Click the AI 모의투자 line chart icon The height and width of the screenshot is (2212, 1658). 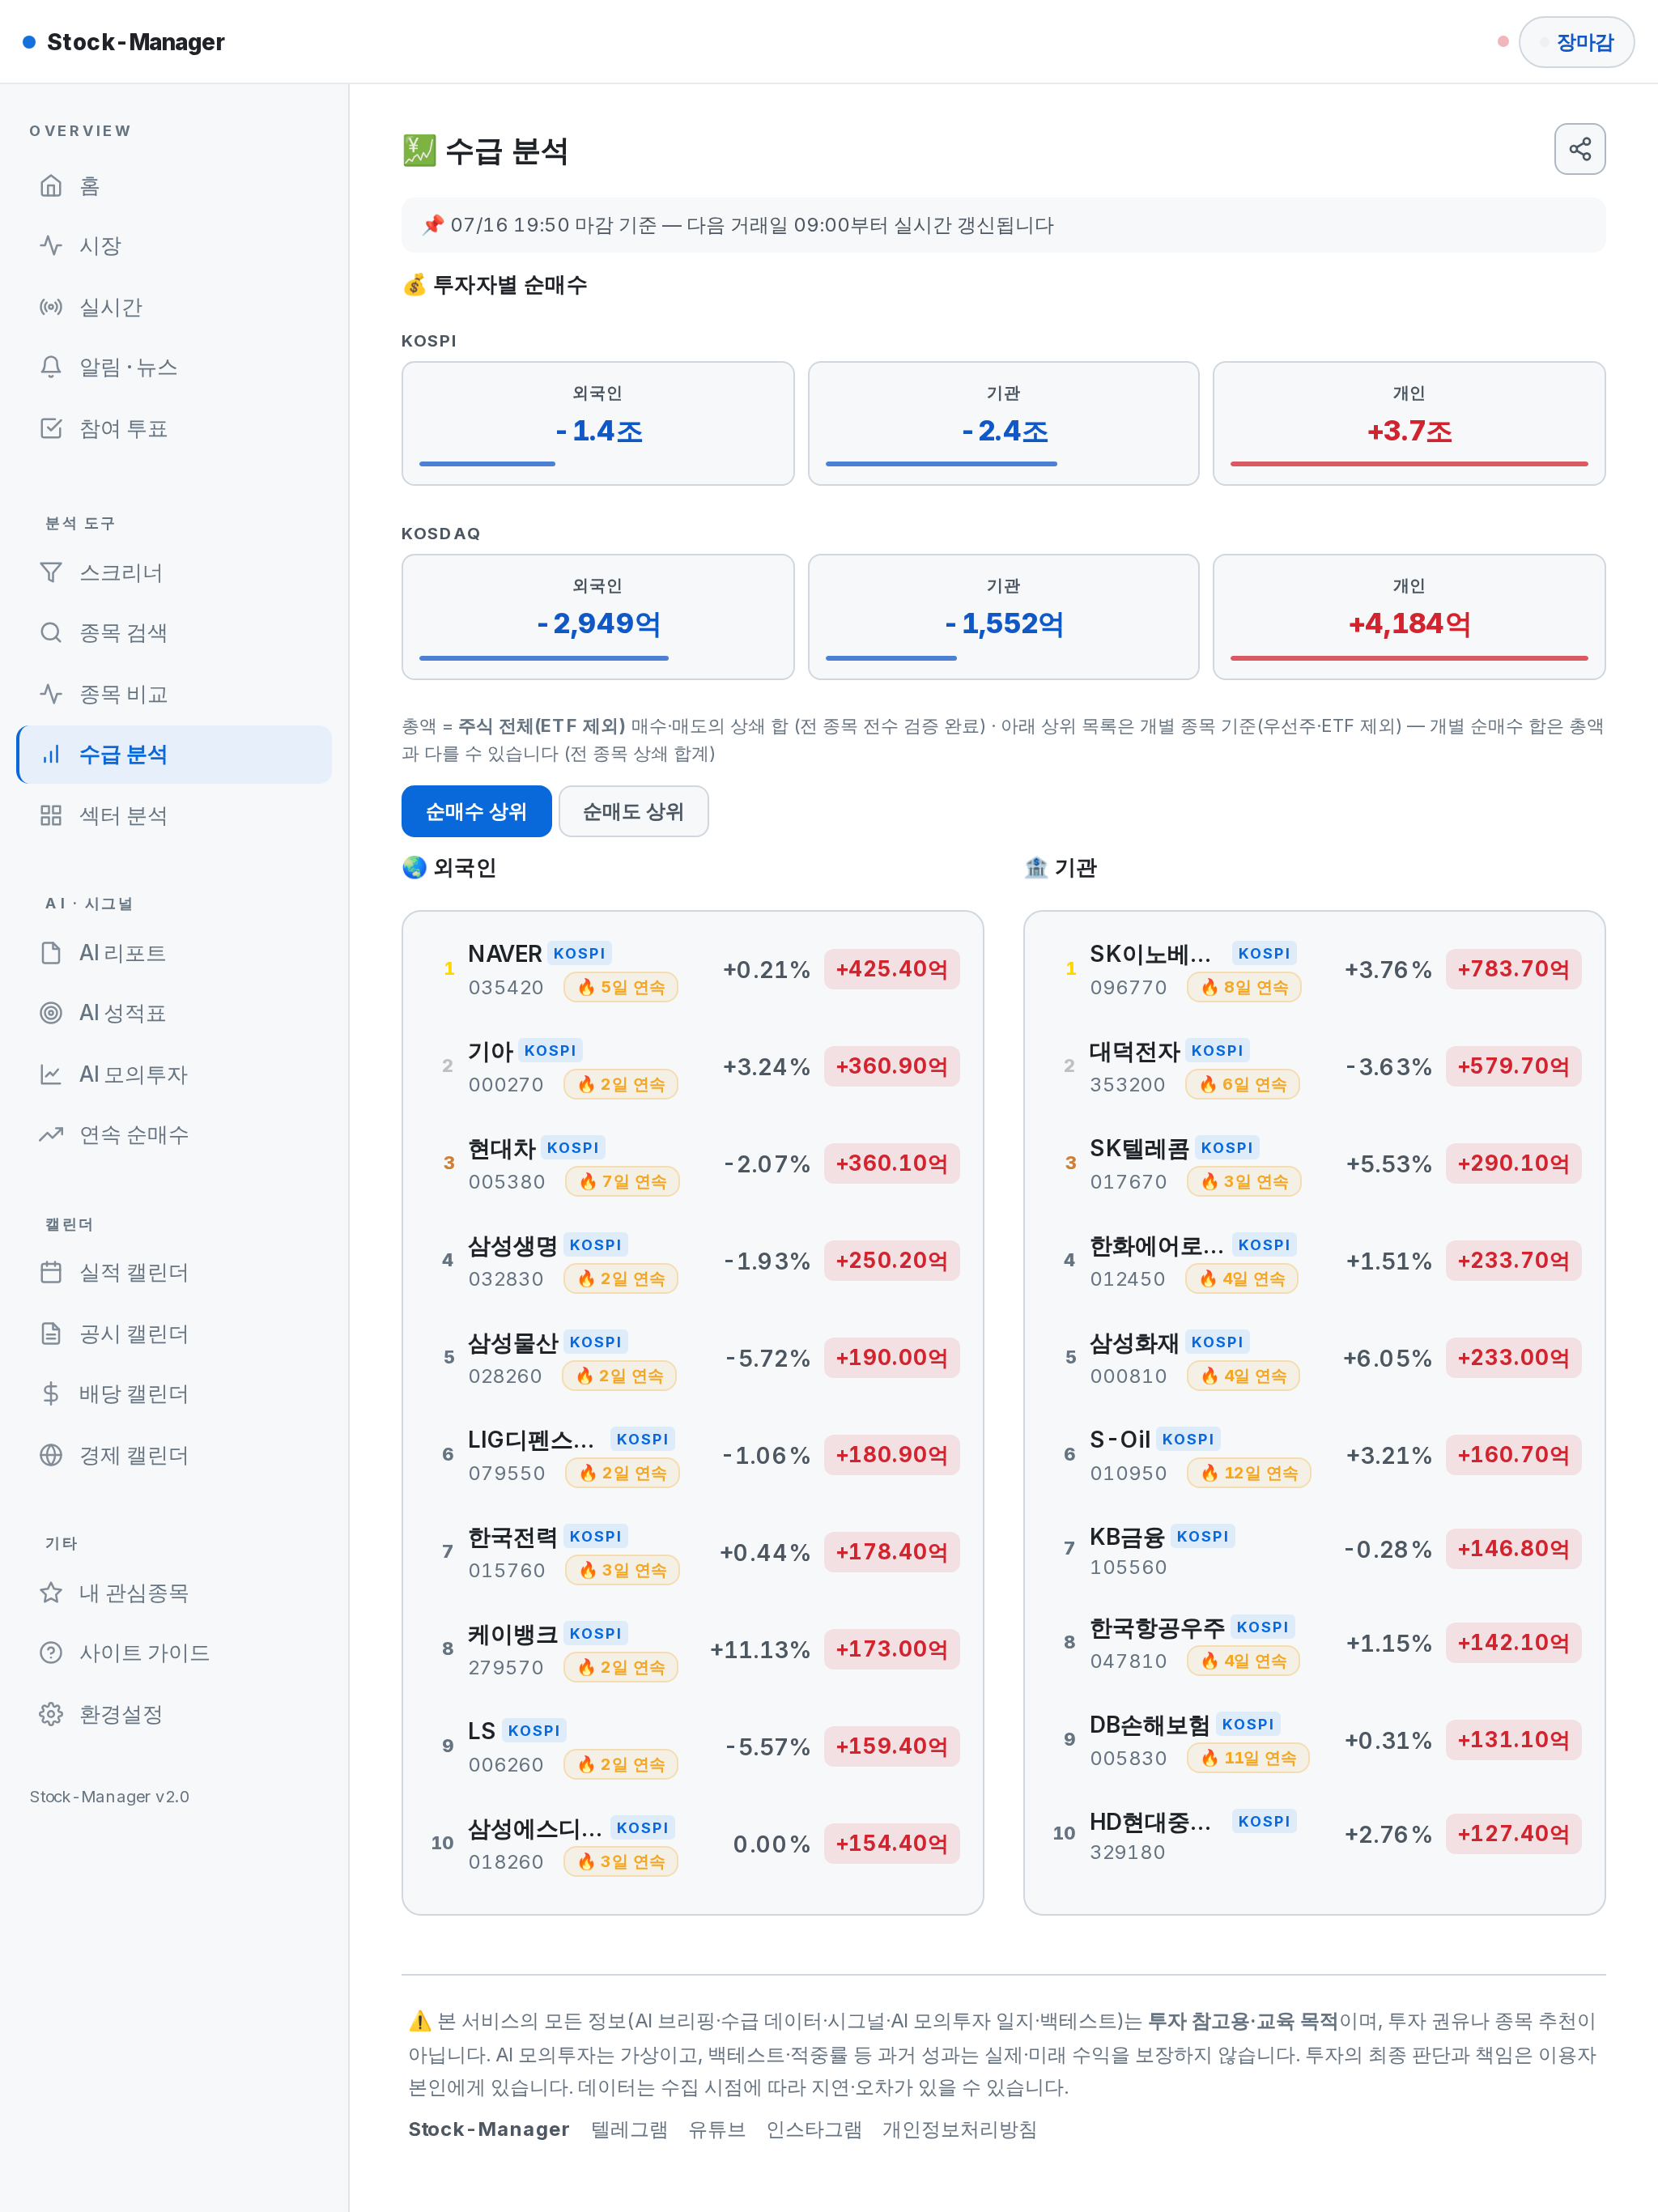(51, 1074)
